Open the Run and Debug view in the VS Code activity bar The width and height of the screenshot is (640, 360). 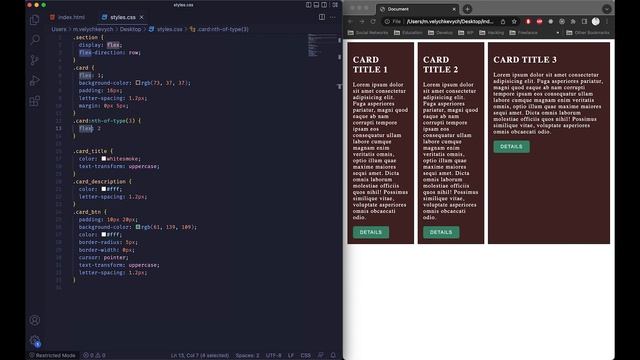tap(35, 80)
